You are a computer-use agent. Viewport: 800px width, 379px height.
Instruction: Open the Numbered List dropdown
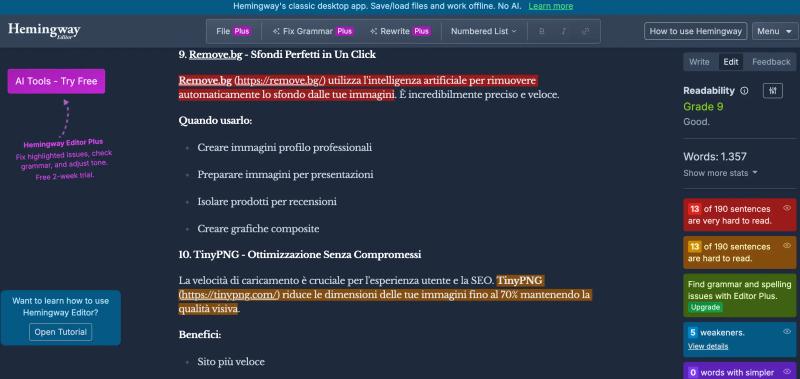click(x=484, y=31)
